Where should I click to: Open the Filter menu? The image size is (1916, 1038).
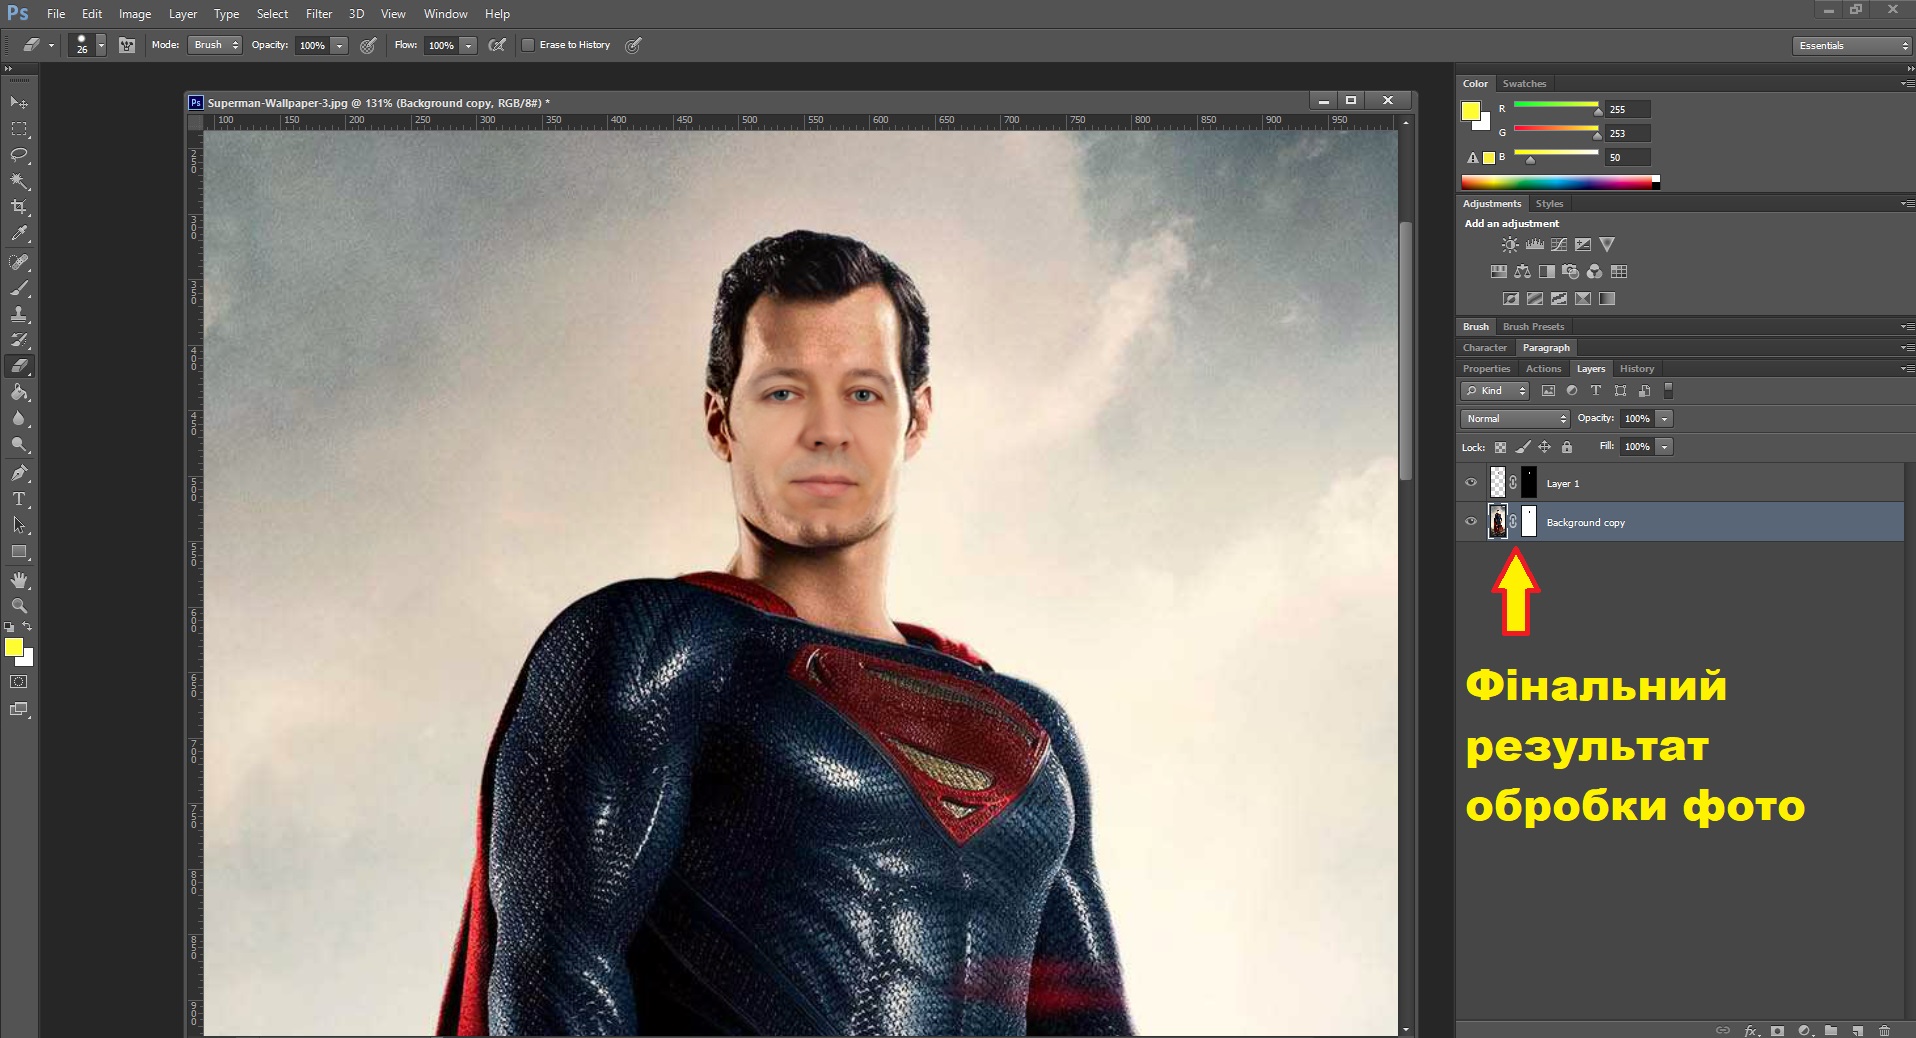(319, 14)
